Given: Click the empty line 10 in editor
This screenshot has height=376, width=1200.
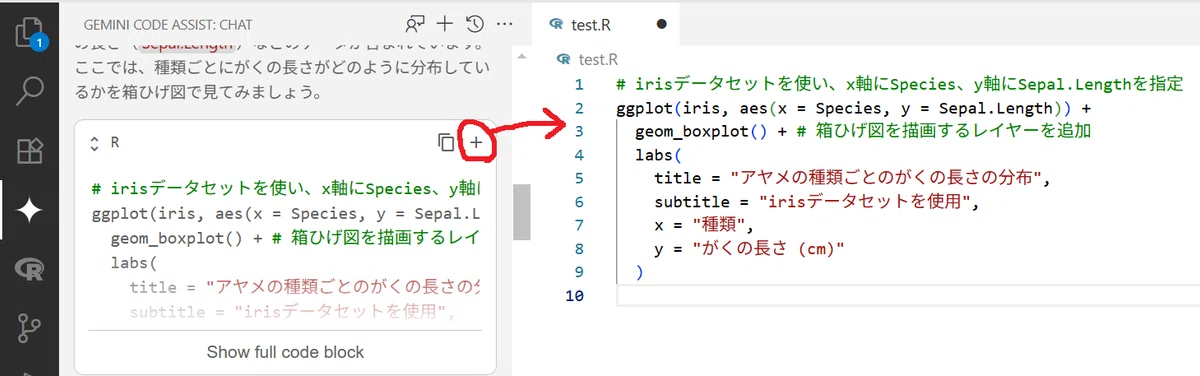Looking at the screenshot, I should pyautogui.click(x=900, y=295).
